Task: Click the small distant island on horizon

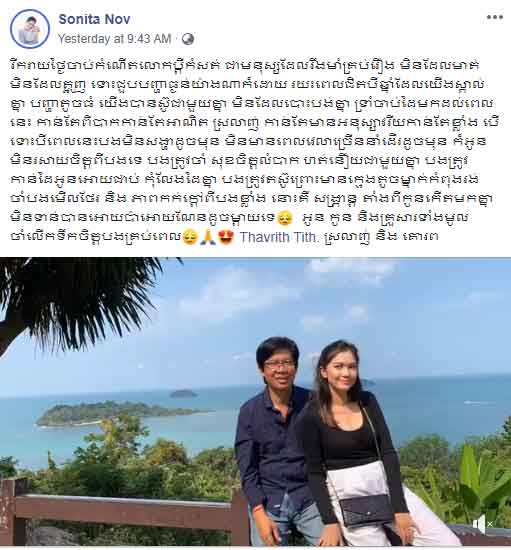Action: pos(183,394)
